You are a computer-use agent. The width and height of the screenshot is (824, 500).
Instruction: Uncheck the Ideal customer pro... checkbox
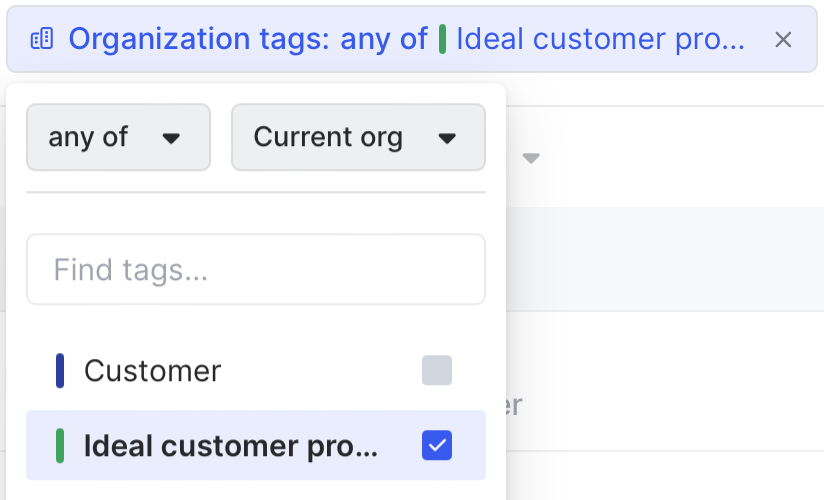pyautogui.click(x=437, y=446)
